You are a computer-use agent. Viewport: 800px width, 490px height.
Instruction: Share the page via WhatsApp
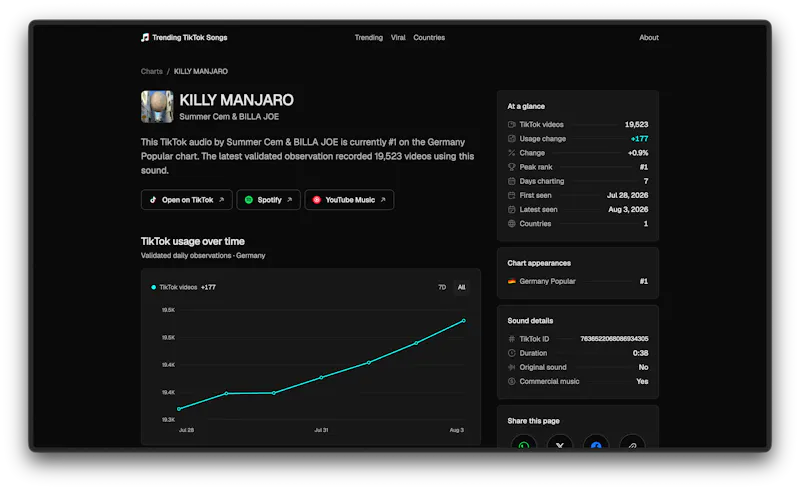click(x=523, y=442)
